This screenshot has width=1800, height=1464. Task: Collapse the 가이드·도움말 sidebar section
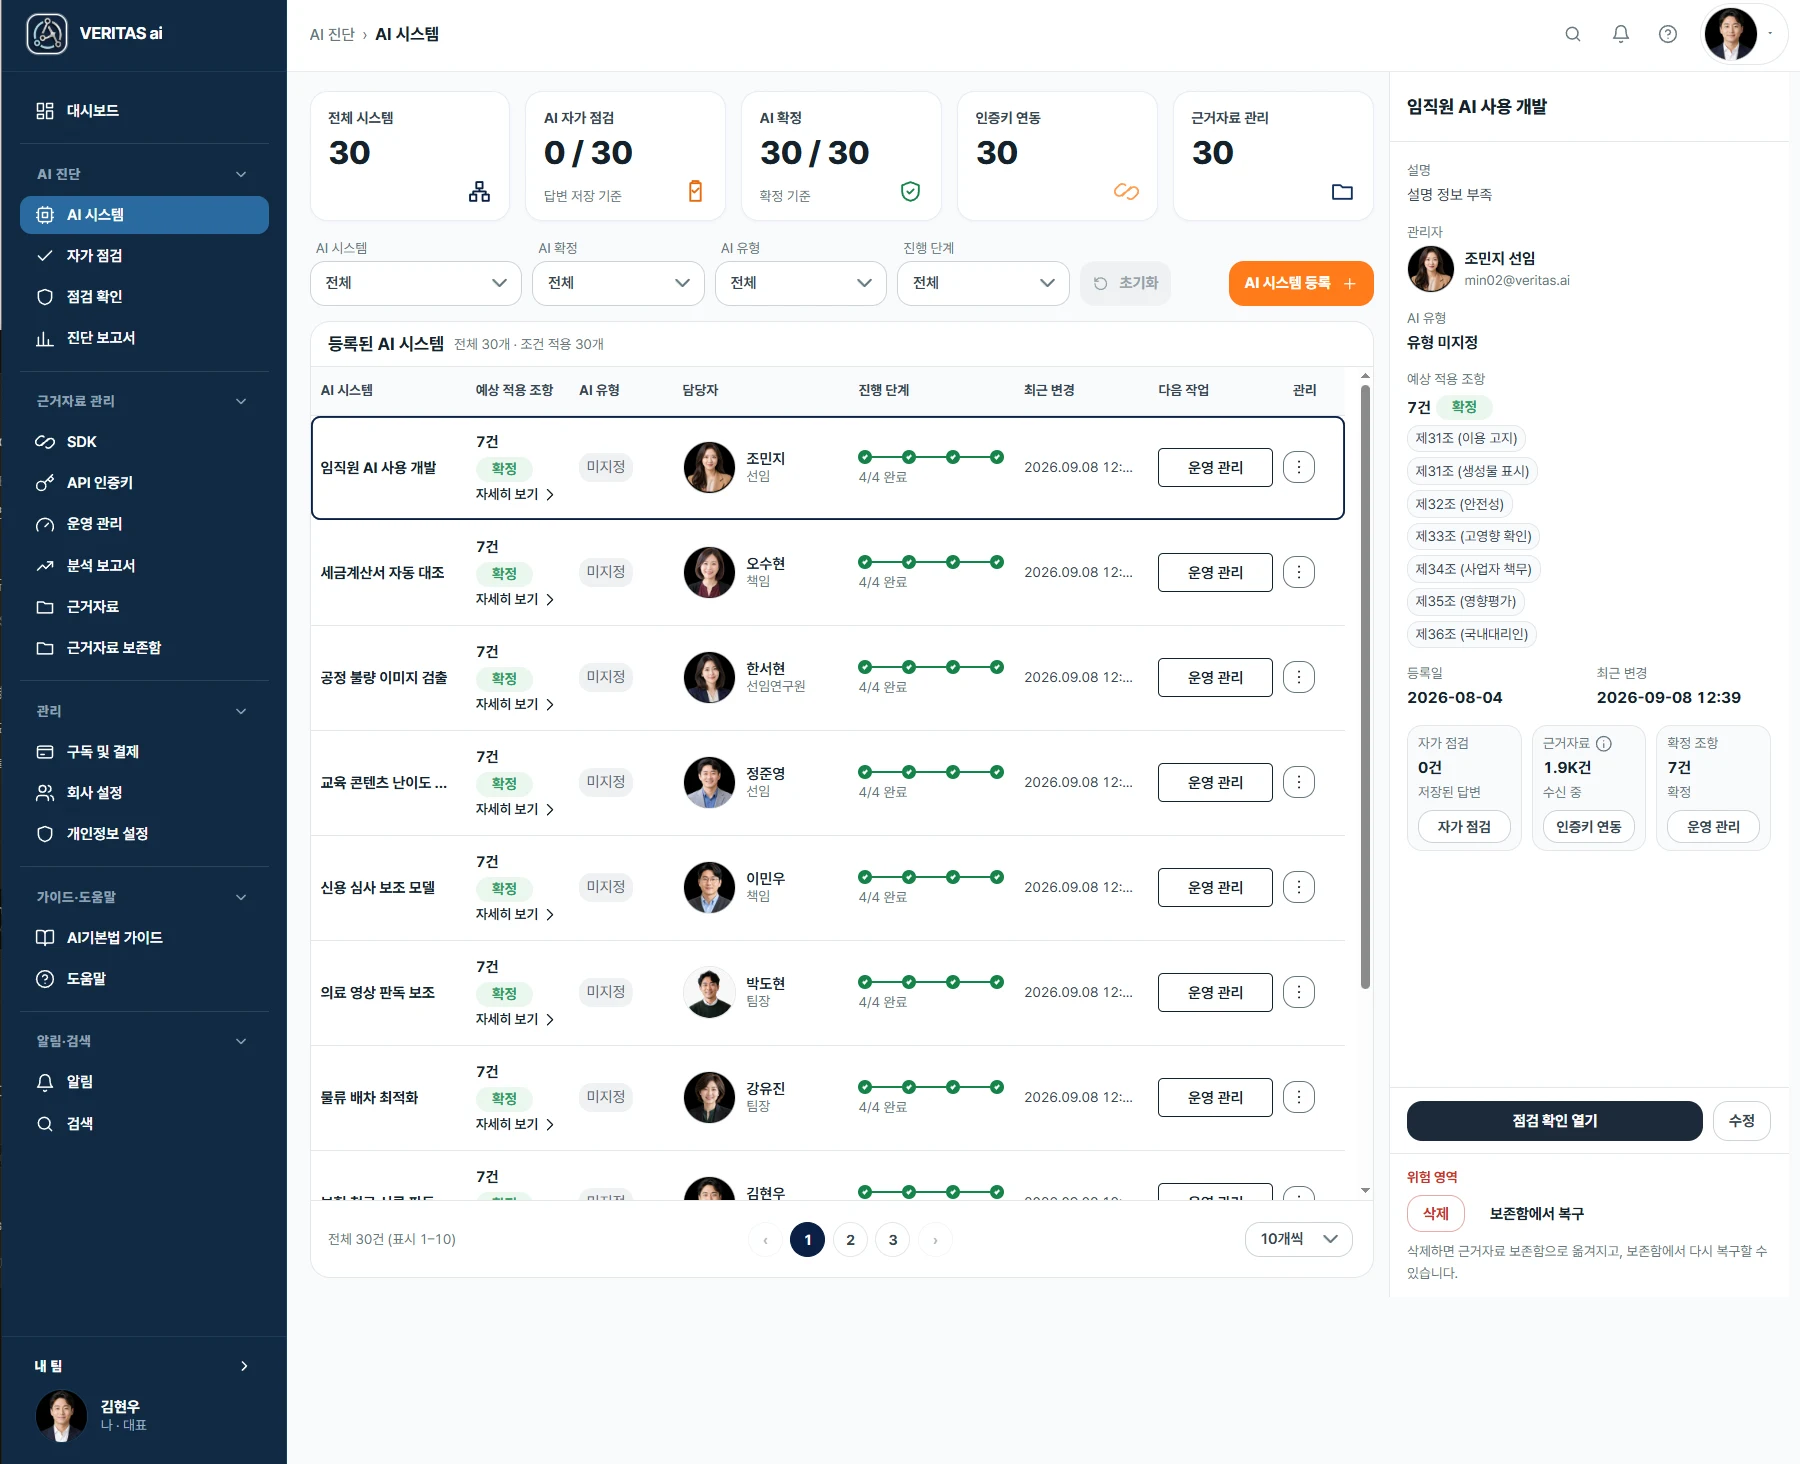[241, 897]
